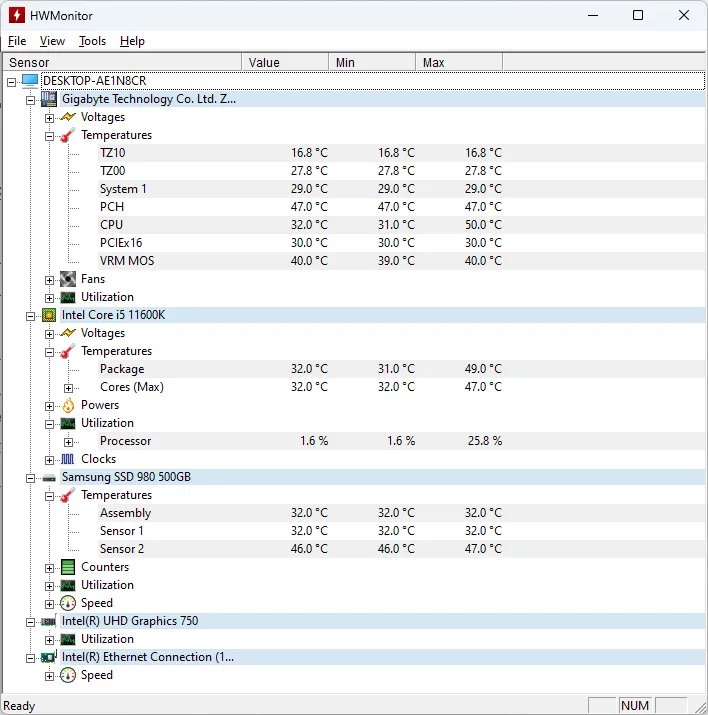Click the Utilization icon under UHD Graphics 750
The height and width of the screenshot is (715, 708).
pyautogui.click(x=68, y=639)
